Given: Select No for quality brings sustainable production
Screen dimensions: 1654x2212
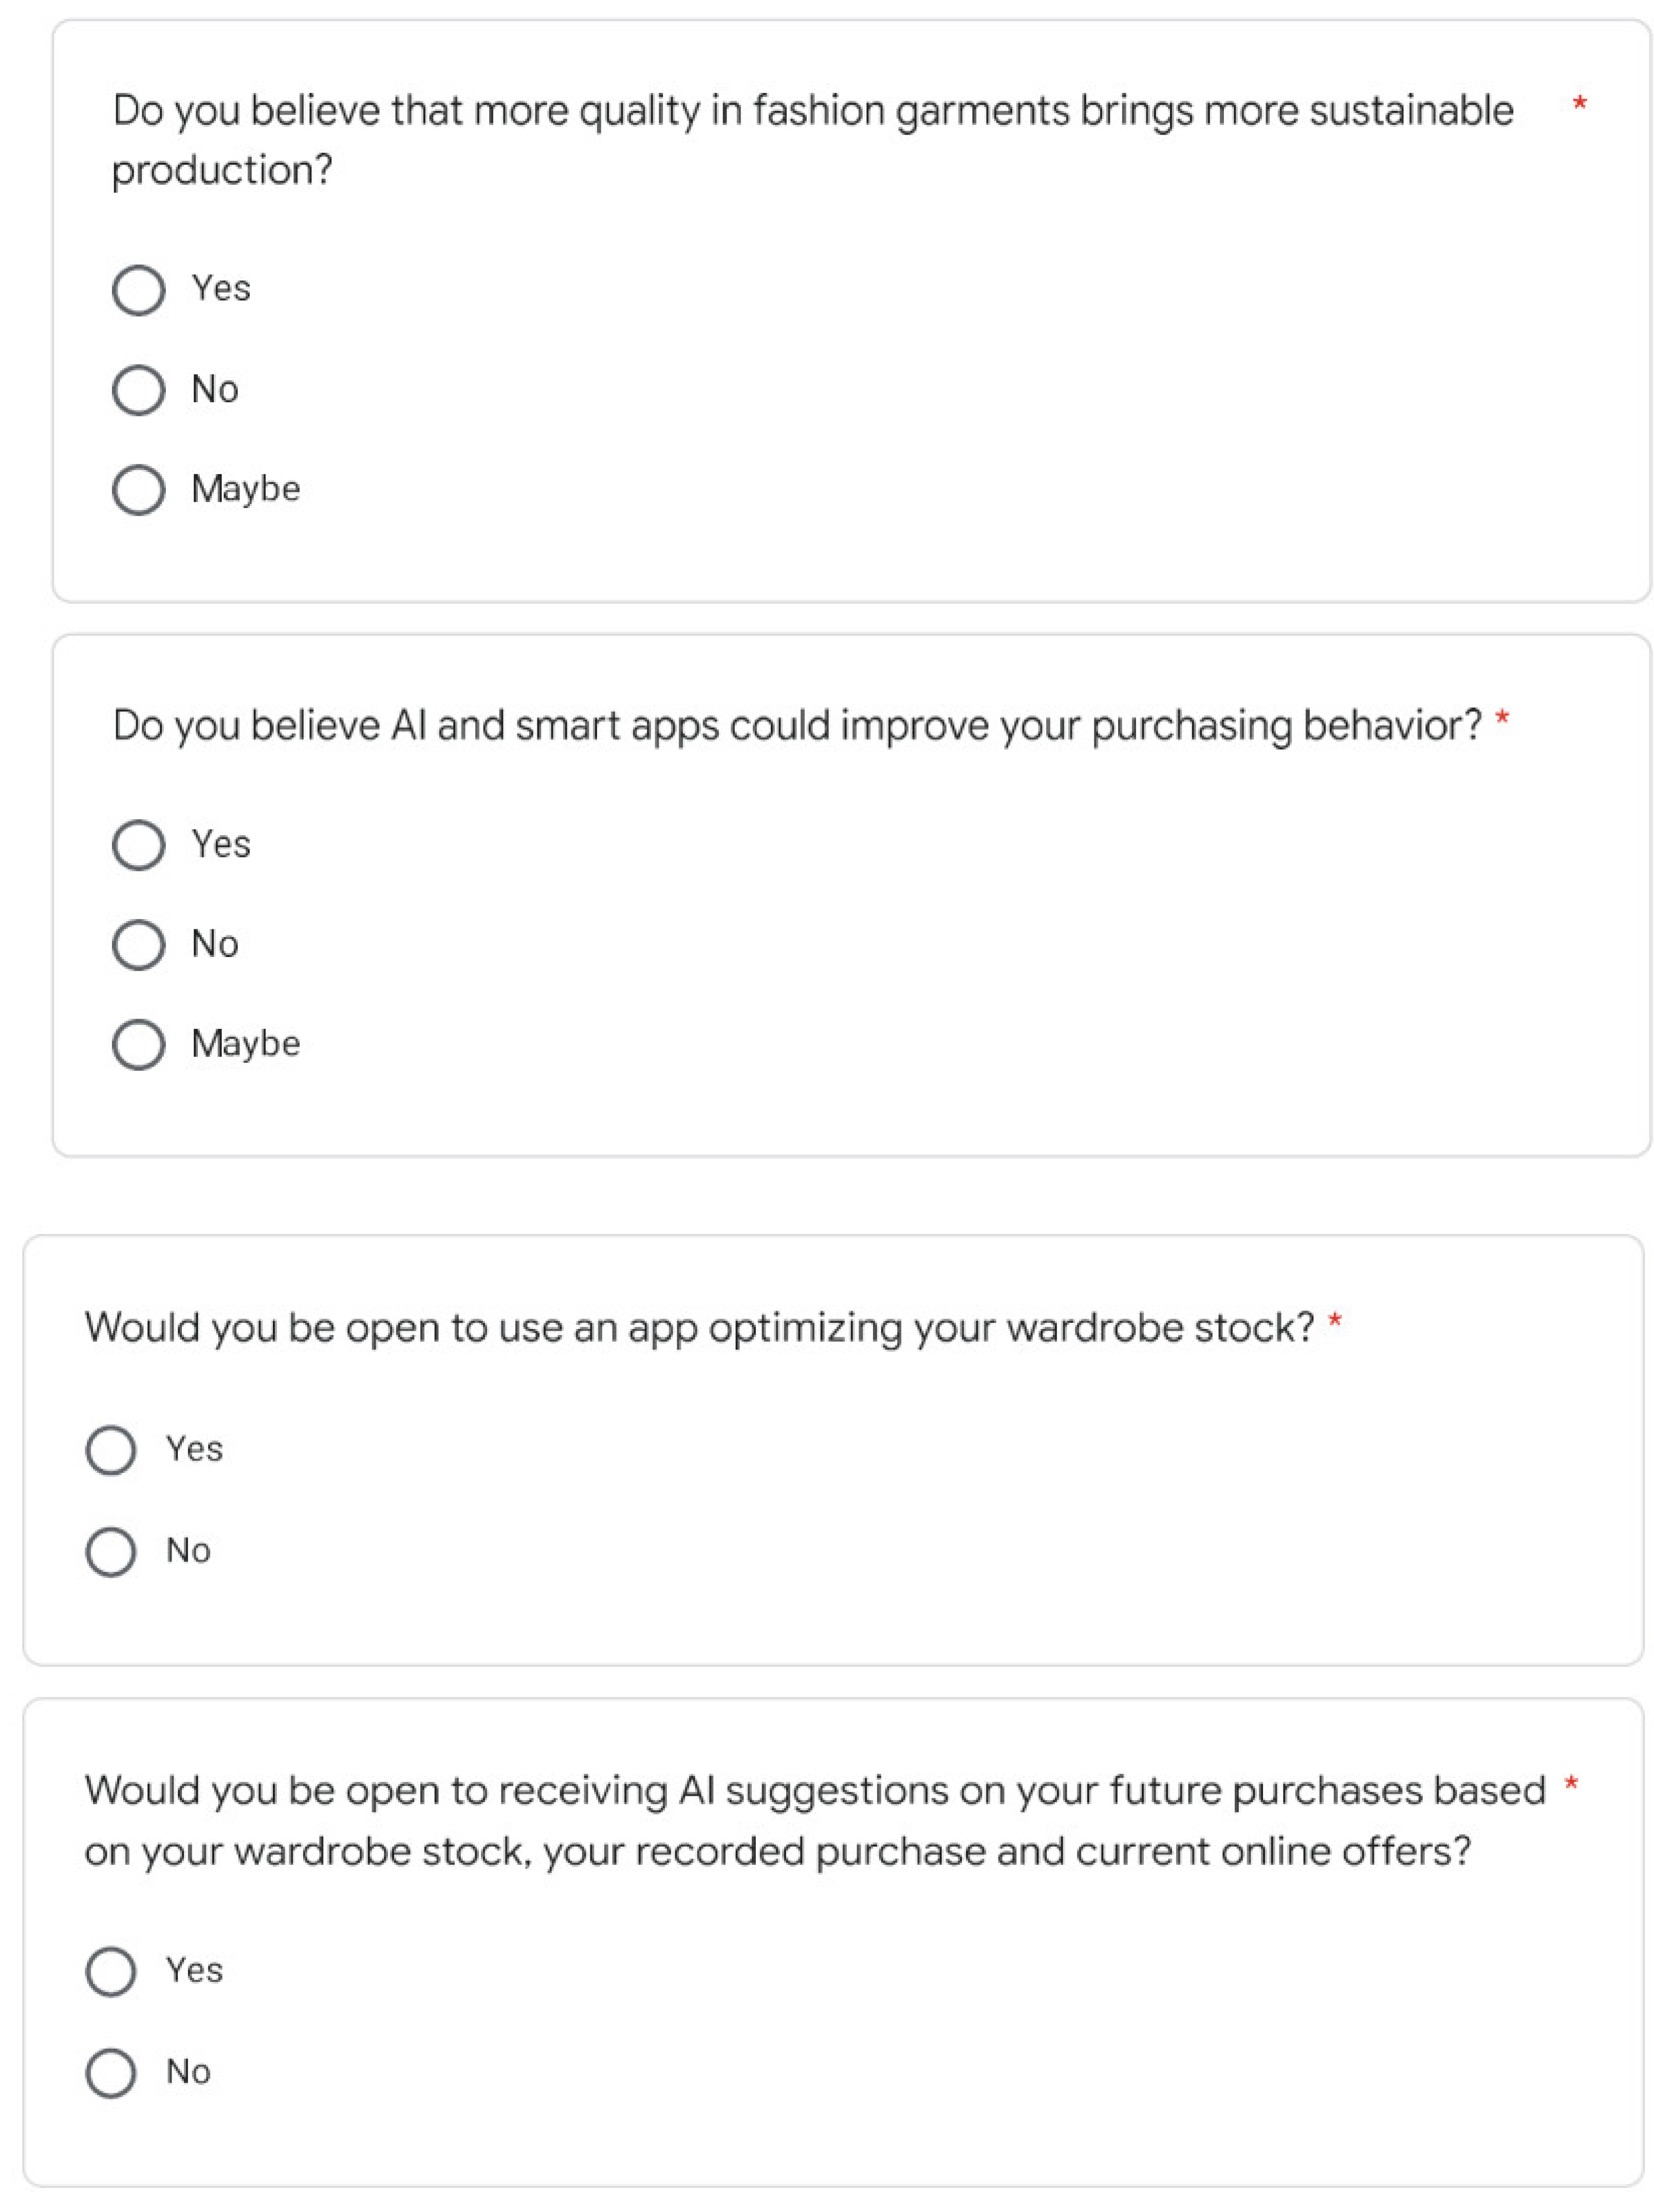Looking at the screenshot, I should pos(138,389).
